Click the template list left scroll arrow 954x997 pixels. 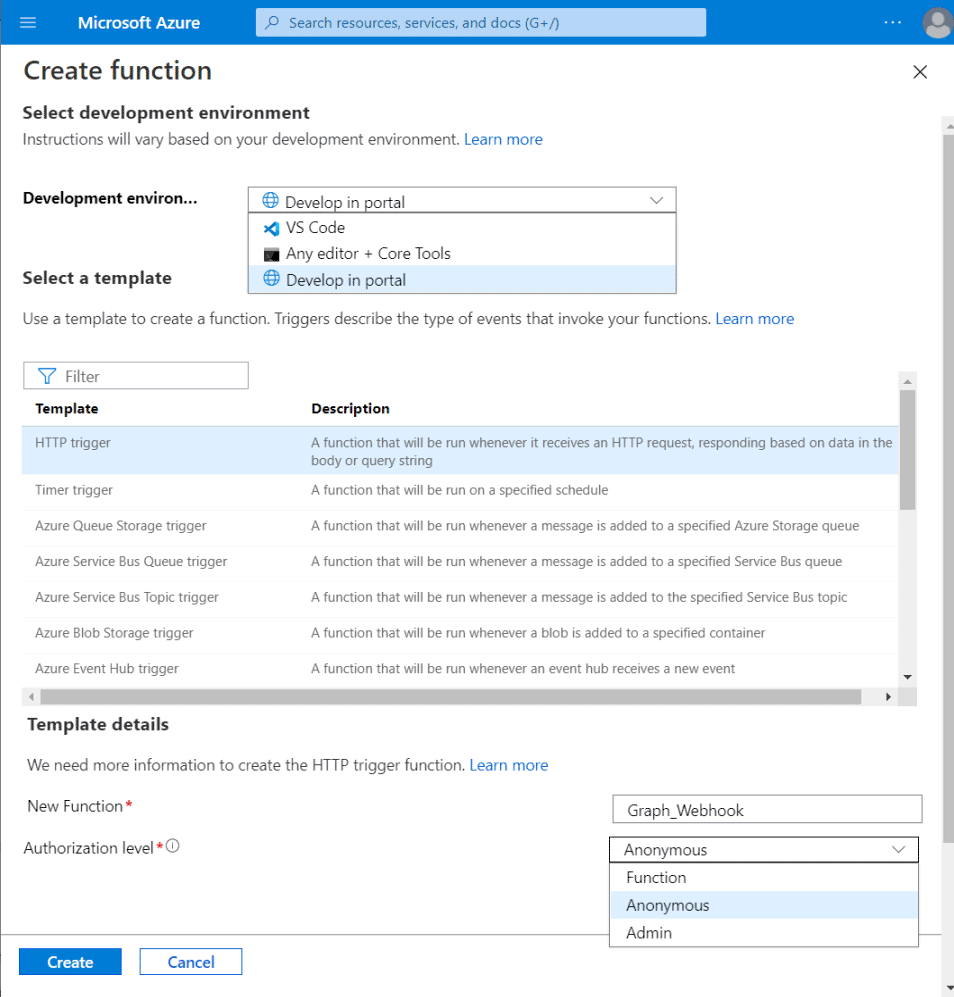tap(31, 697)
